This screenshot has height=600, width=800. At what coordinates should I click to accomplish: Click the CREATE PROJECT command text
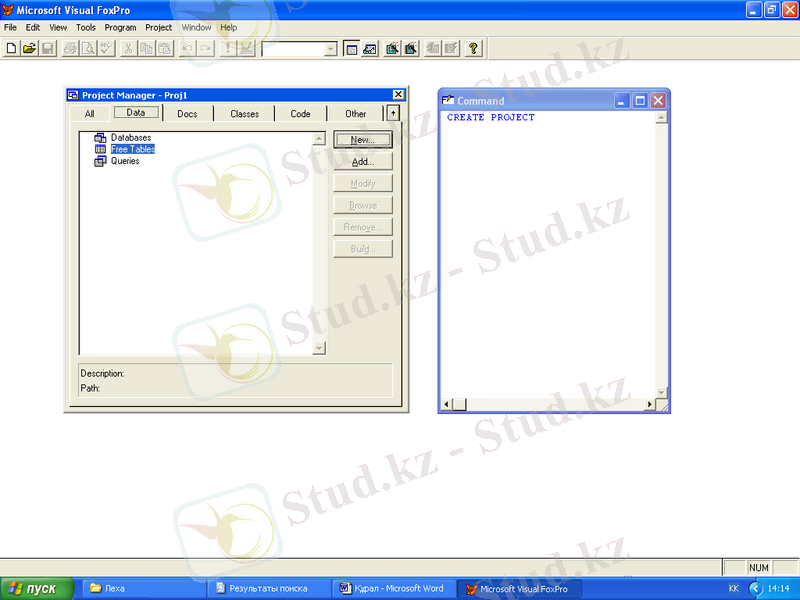coord(490,117)
